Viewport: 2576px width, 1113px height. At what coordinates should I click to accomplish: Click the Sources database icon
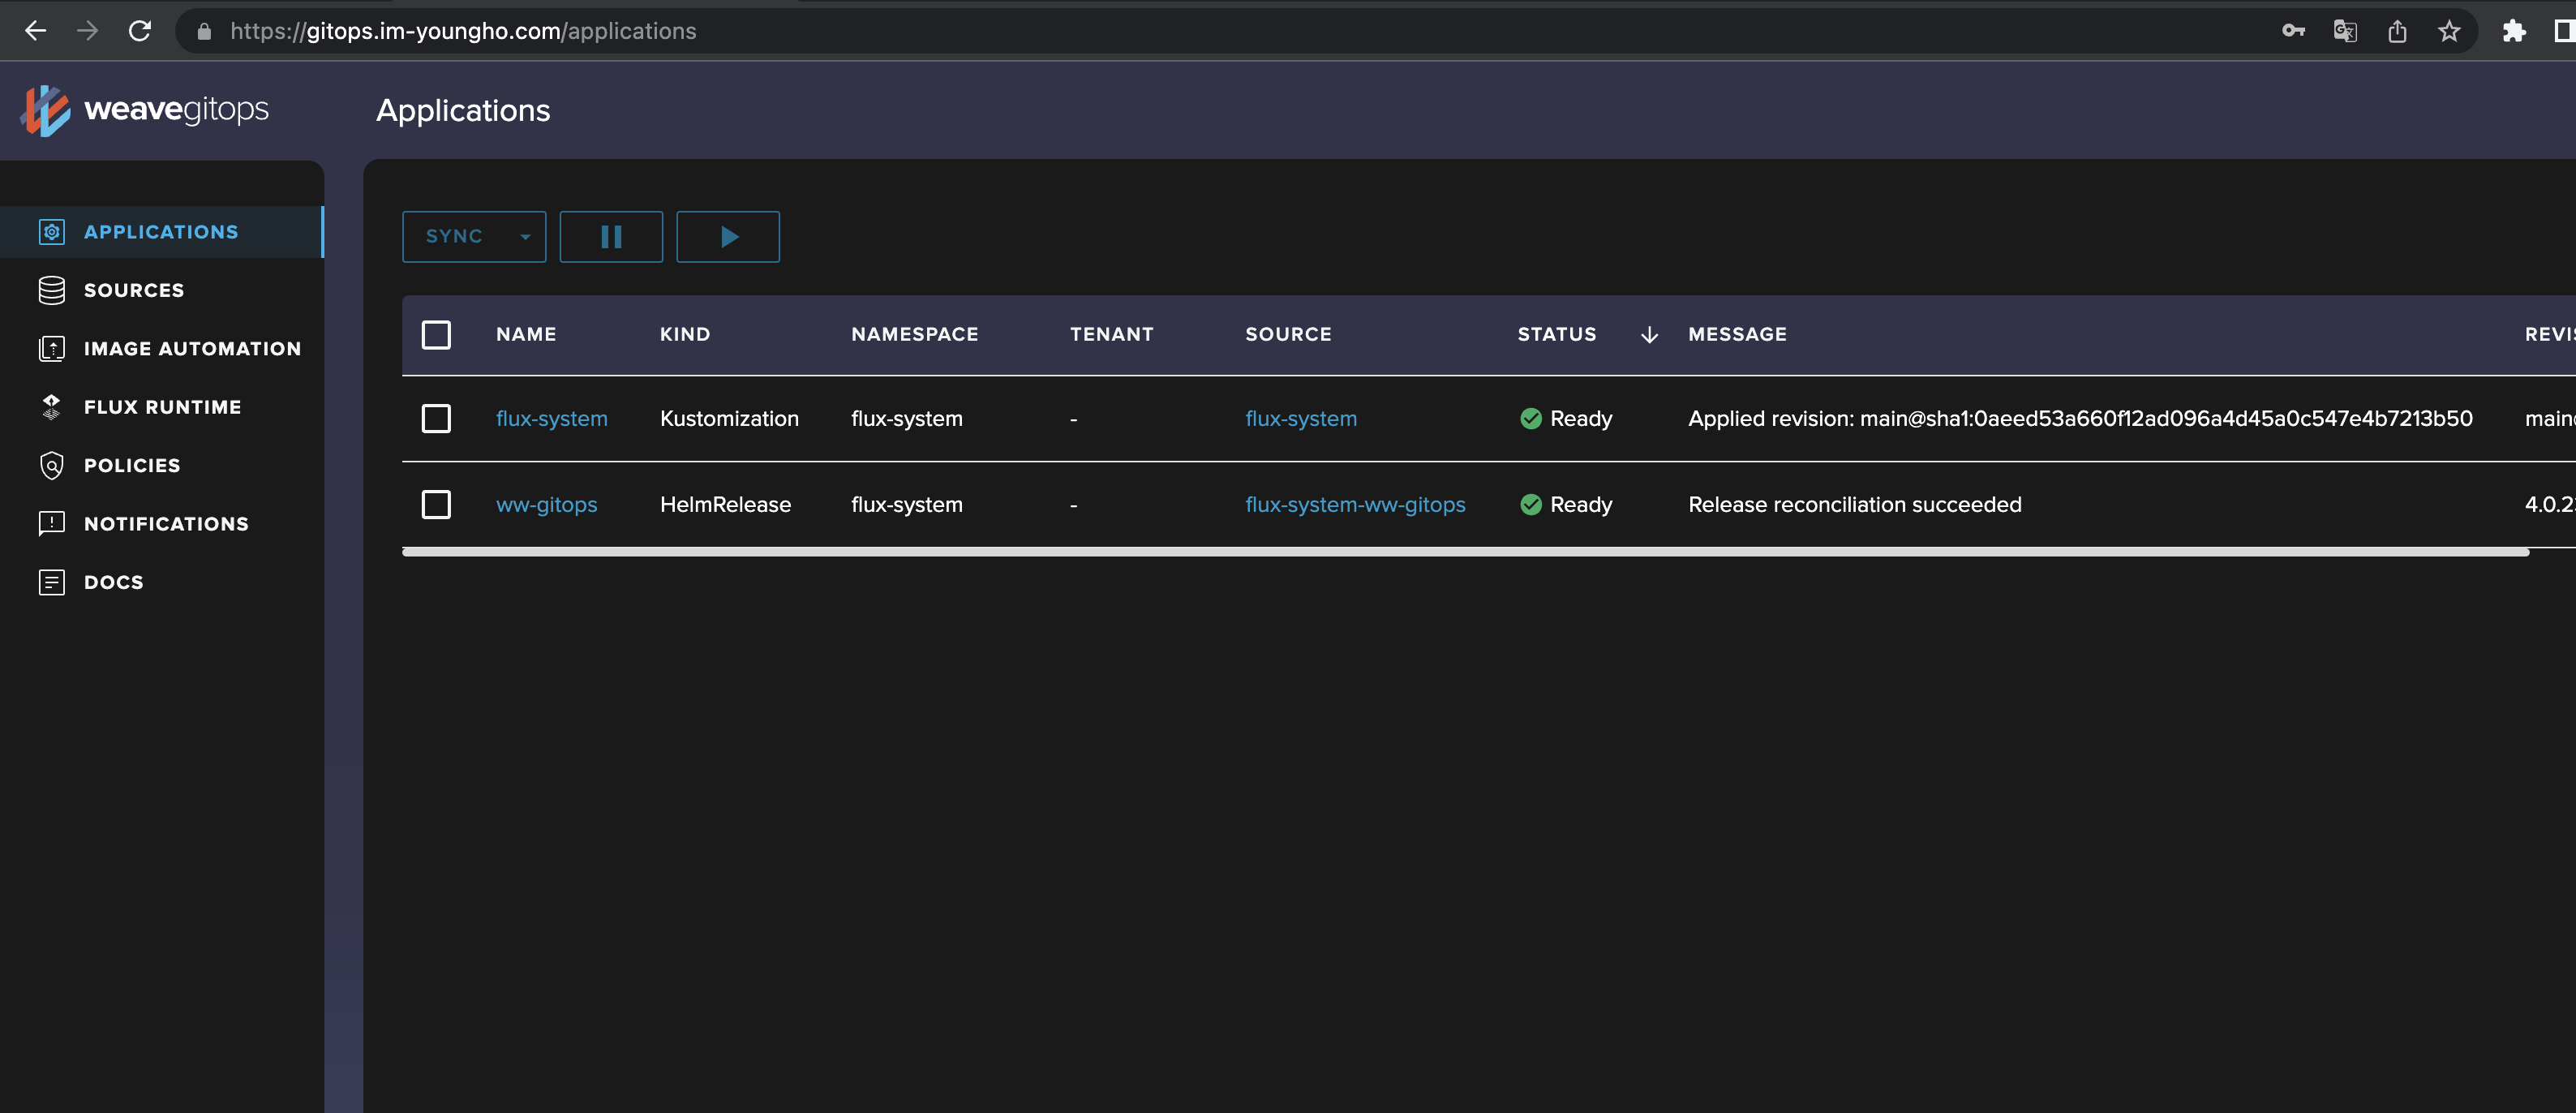(51, 290)
